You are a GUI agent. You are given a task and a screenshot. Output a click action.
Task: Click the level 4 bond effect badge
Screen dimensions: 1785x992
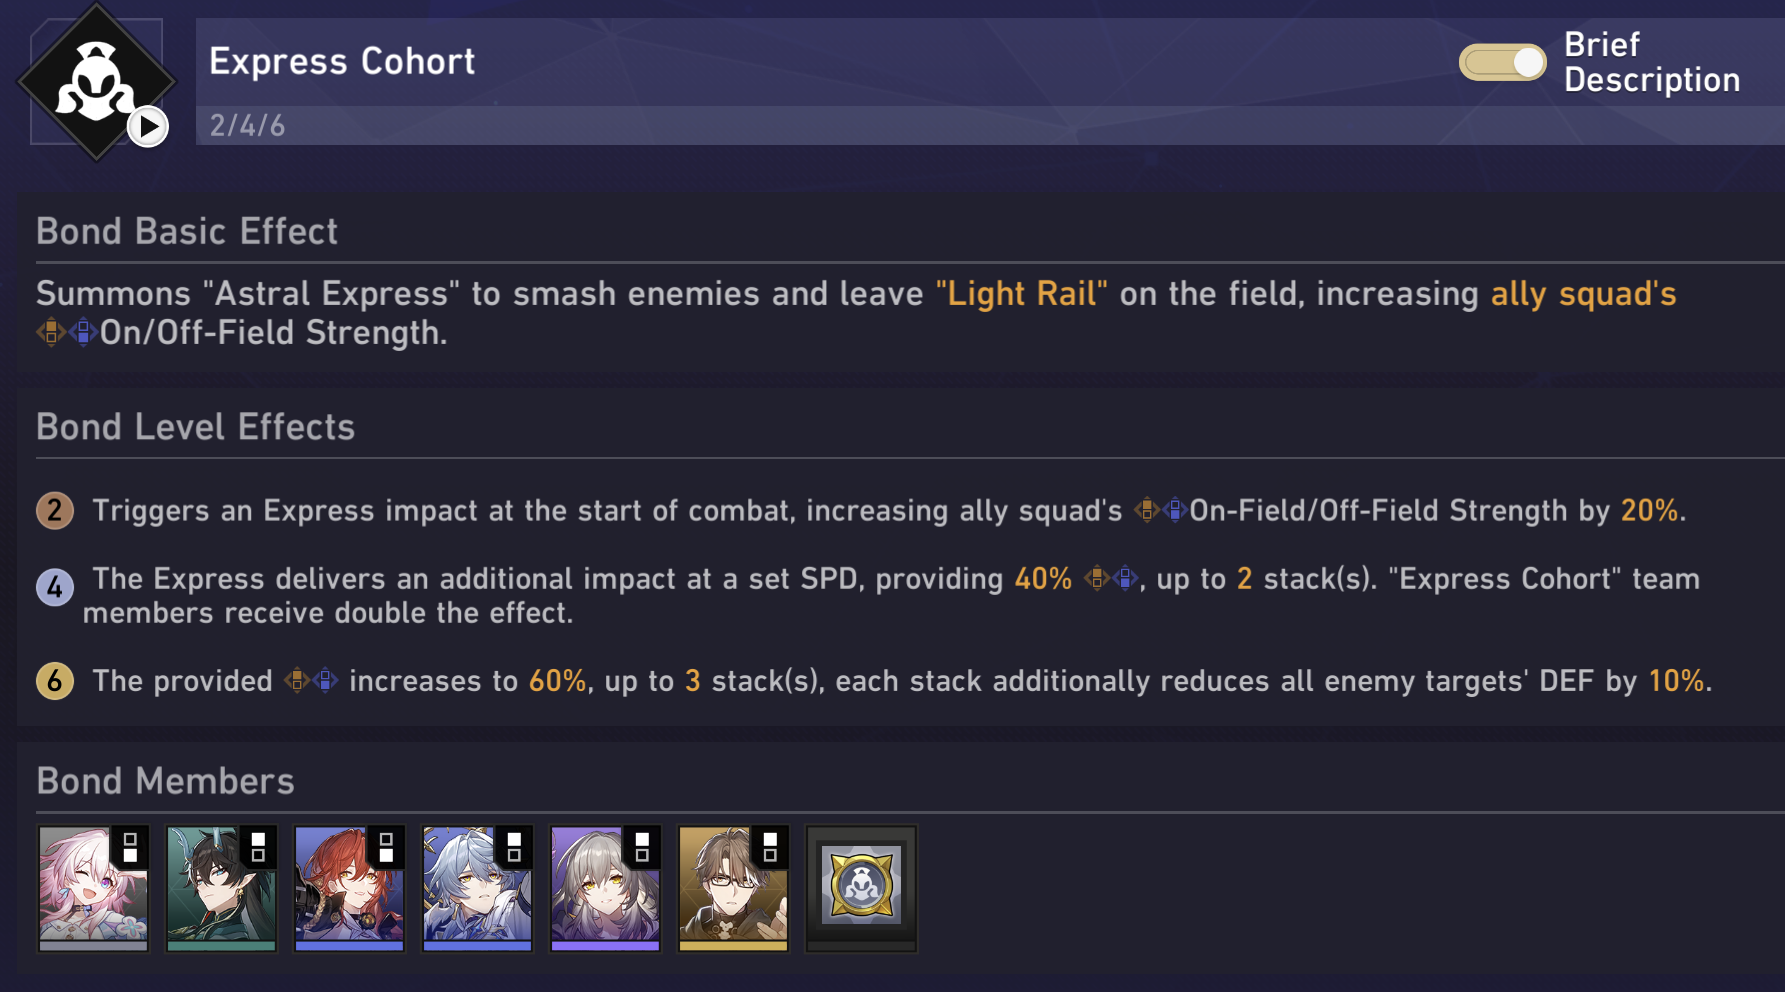point(55,587)
